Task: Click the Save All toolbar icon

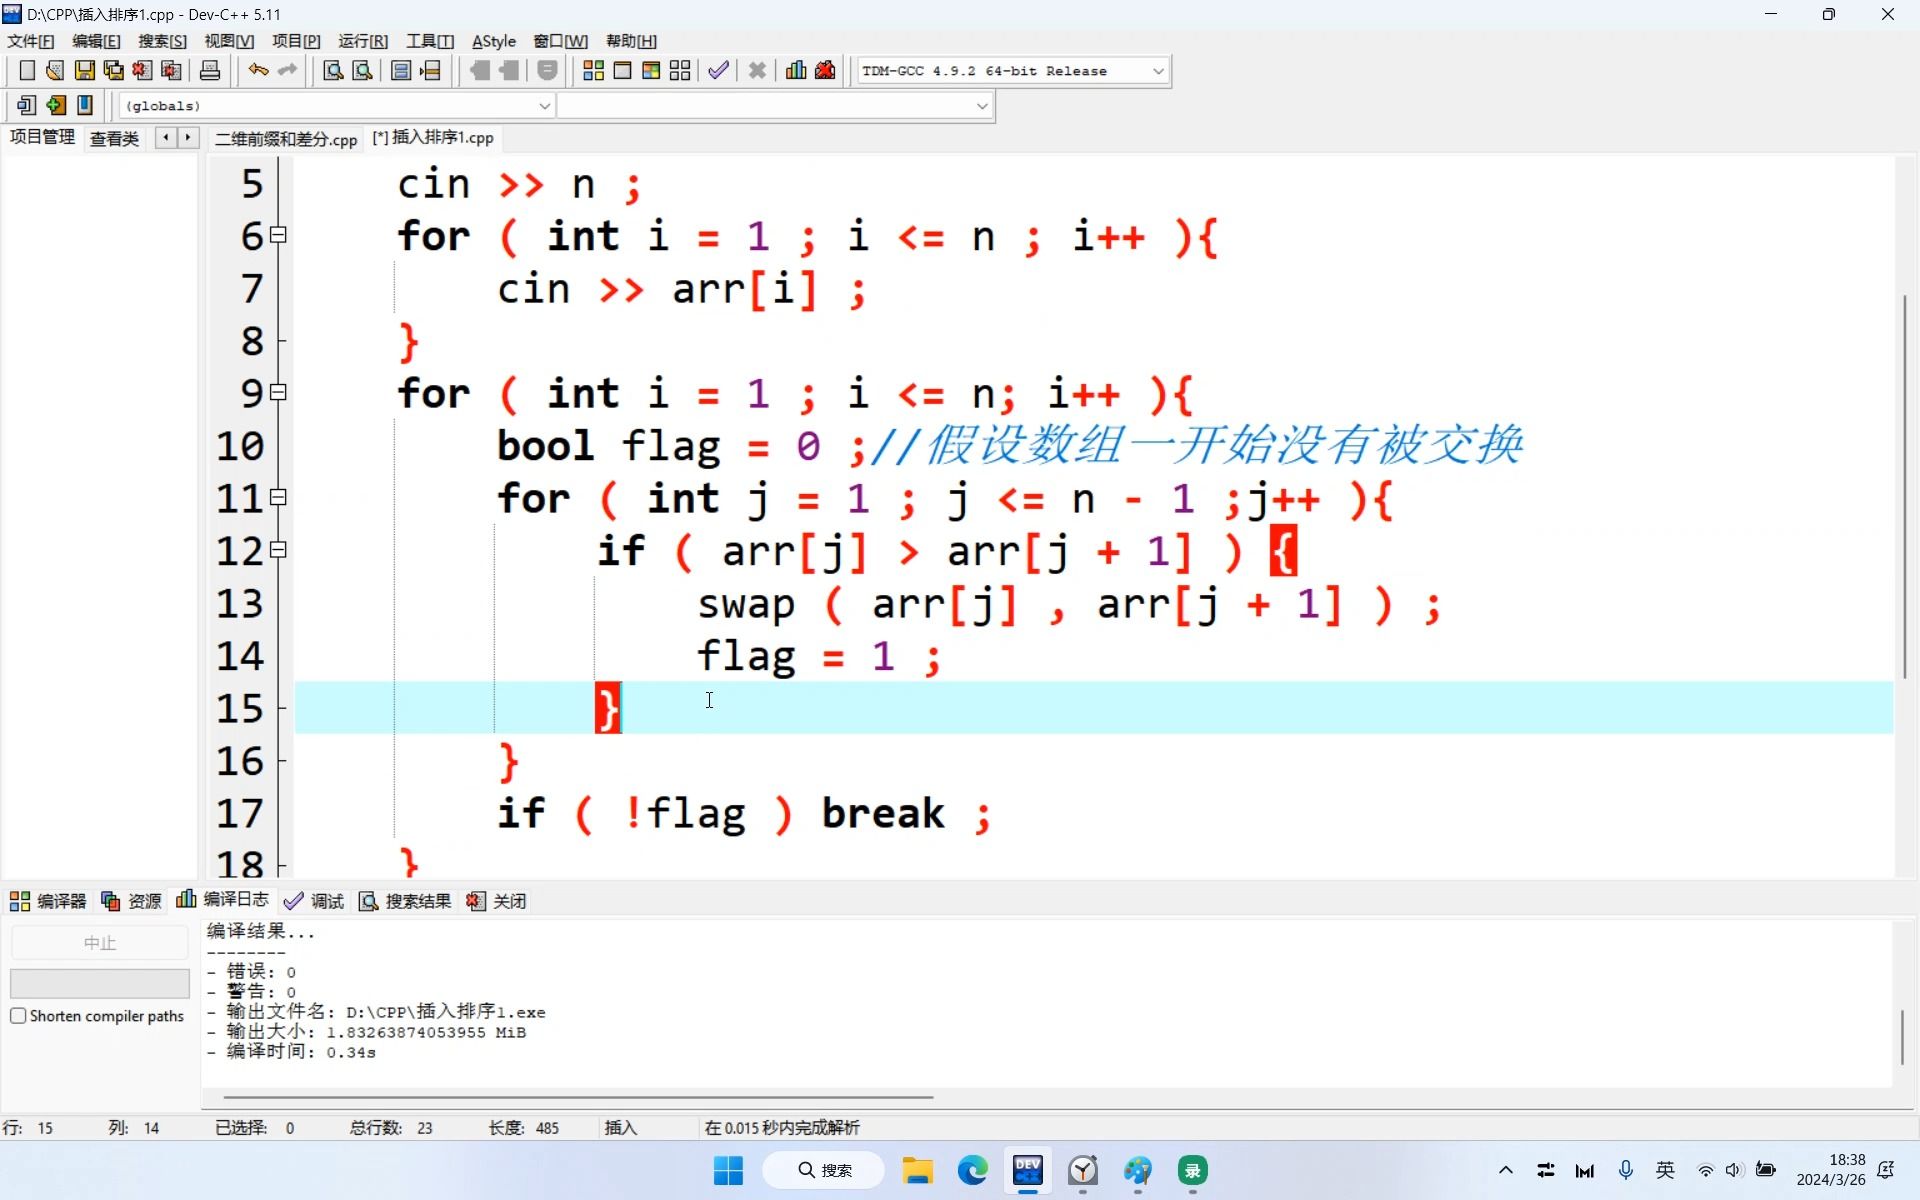Action: (x=114, y=71)
